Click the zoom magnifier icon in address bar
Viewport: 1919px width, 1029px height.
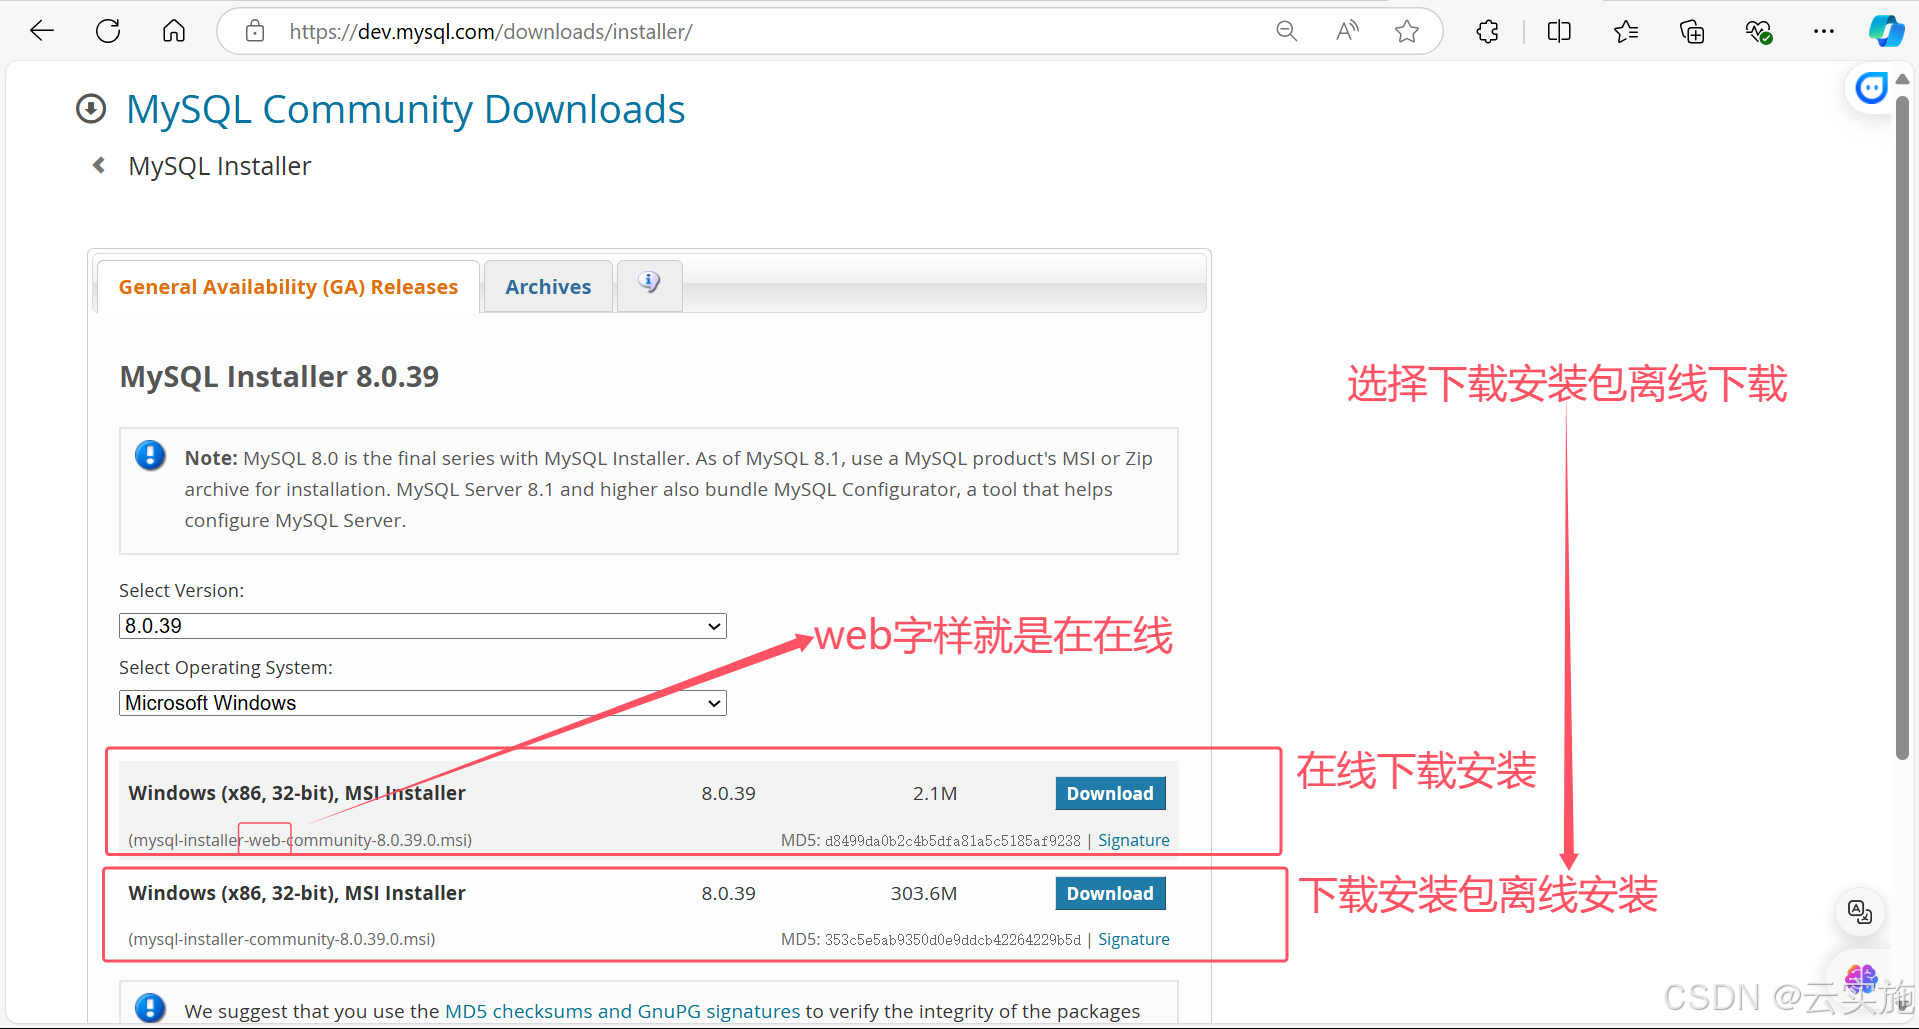click(1287, 31)
